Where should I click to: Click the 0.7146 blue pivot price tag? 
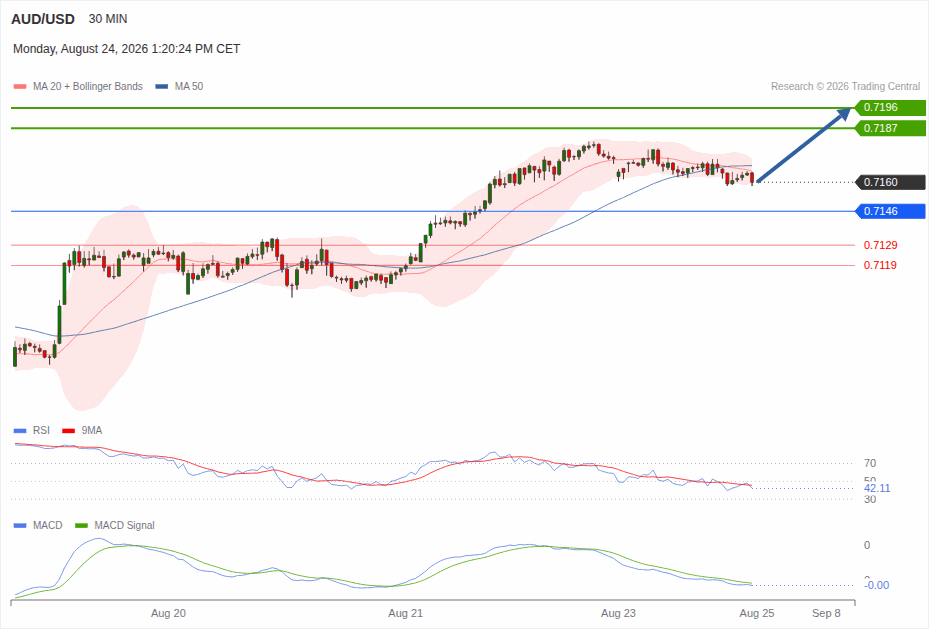pyautogui.click(x=890, y=211)
